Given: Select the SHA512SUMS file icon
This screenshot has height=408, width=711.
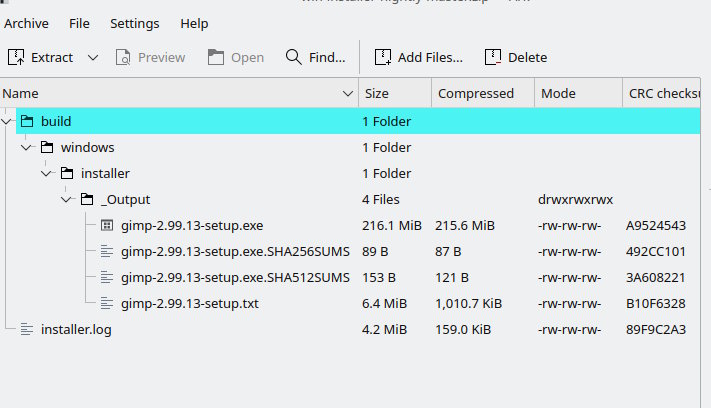Looking at the screenshot, I should (x=107, y=277).
